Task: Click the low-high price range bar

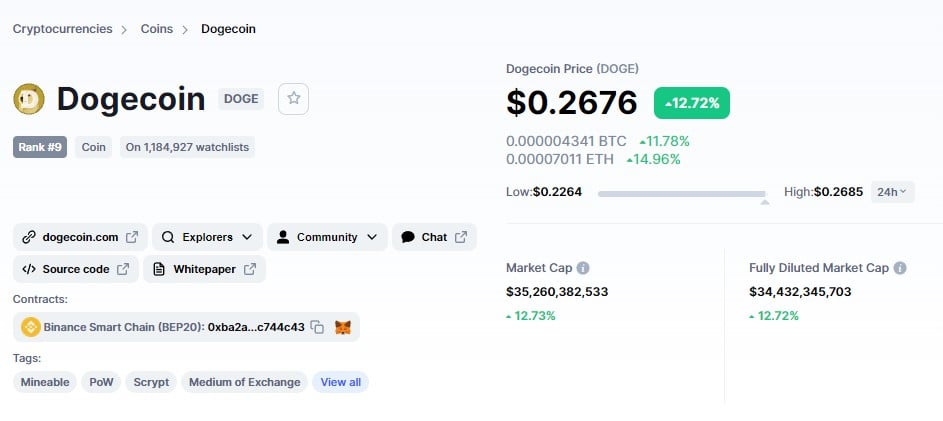Action: [x=682, y=194]
